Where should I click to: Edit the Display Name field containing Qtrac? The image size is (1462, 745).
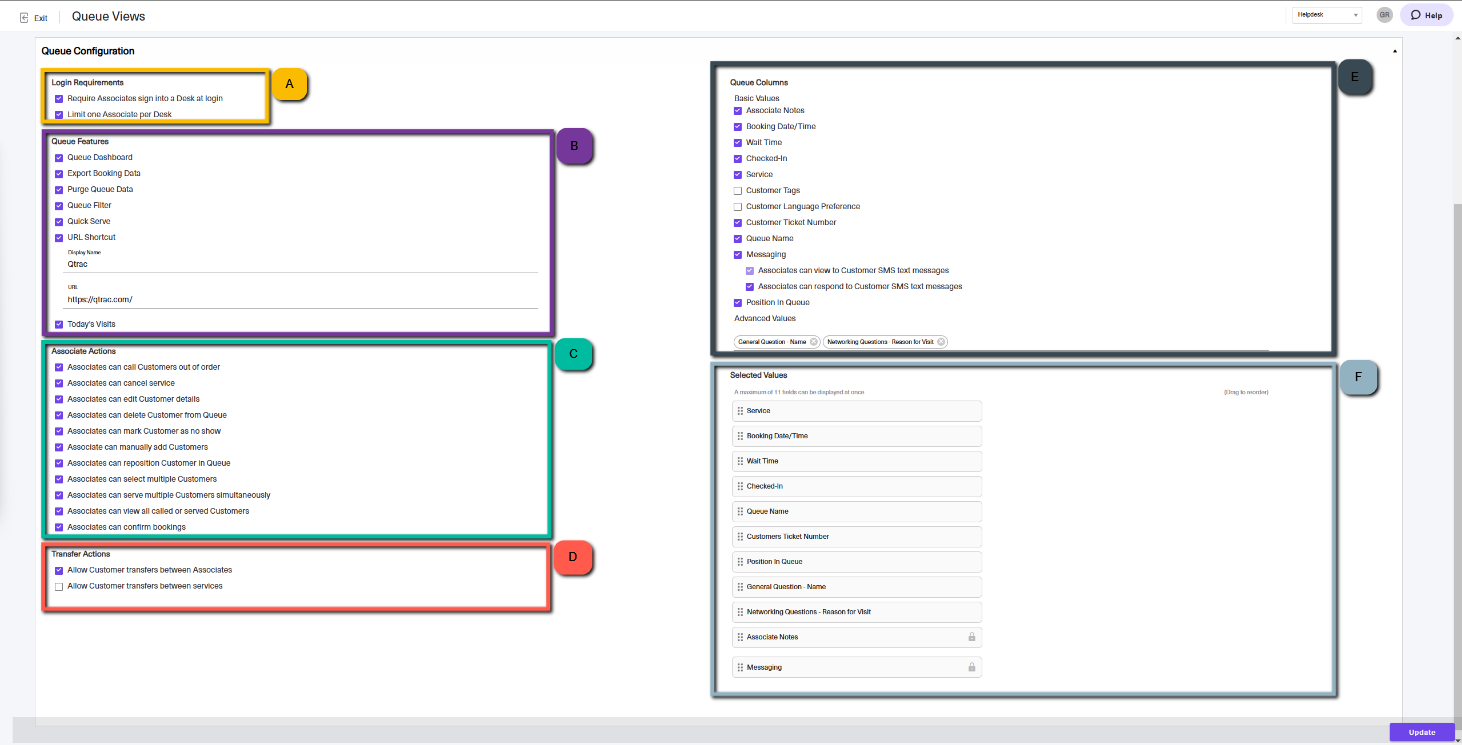pyautogui.click(x=300, y=265)
